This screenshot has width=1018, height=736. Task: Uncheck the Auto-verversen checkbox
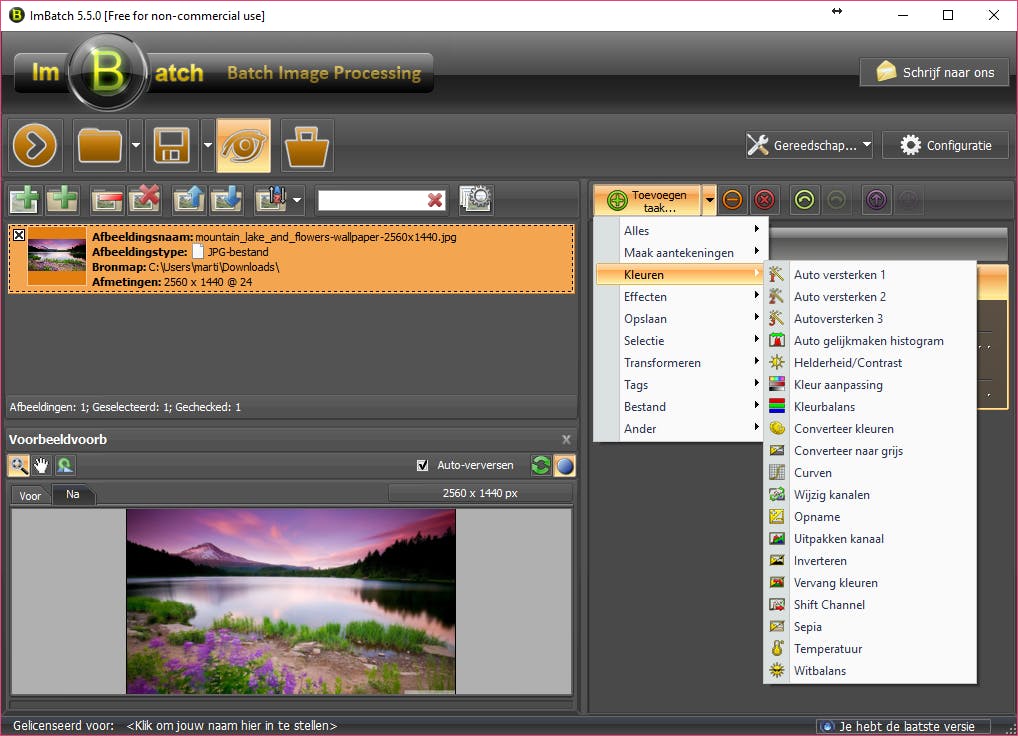coord(423,465)
